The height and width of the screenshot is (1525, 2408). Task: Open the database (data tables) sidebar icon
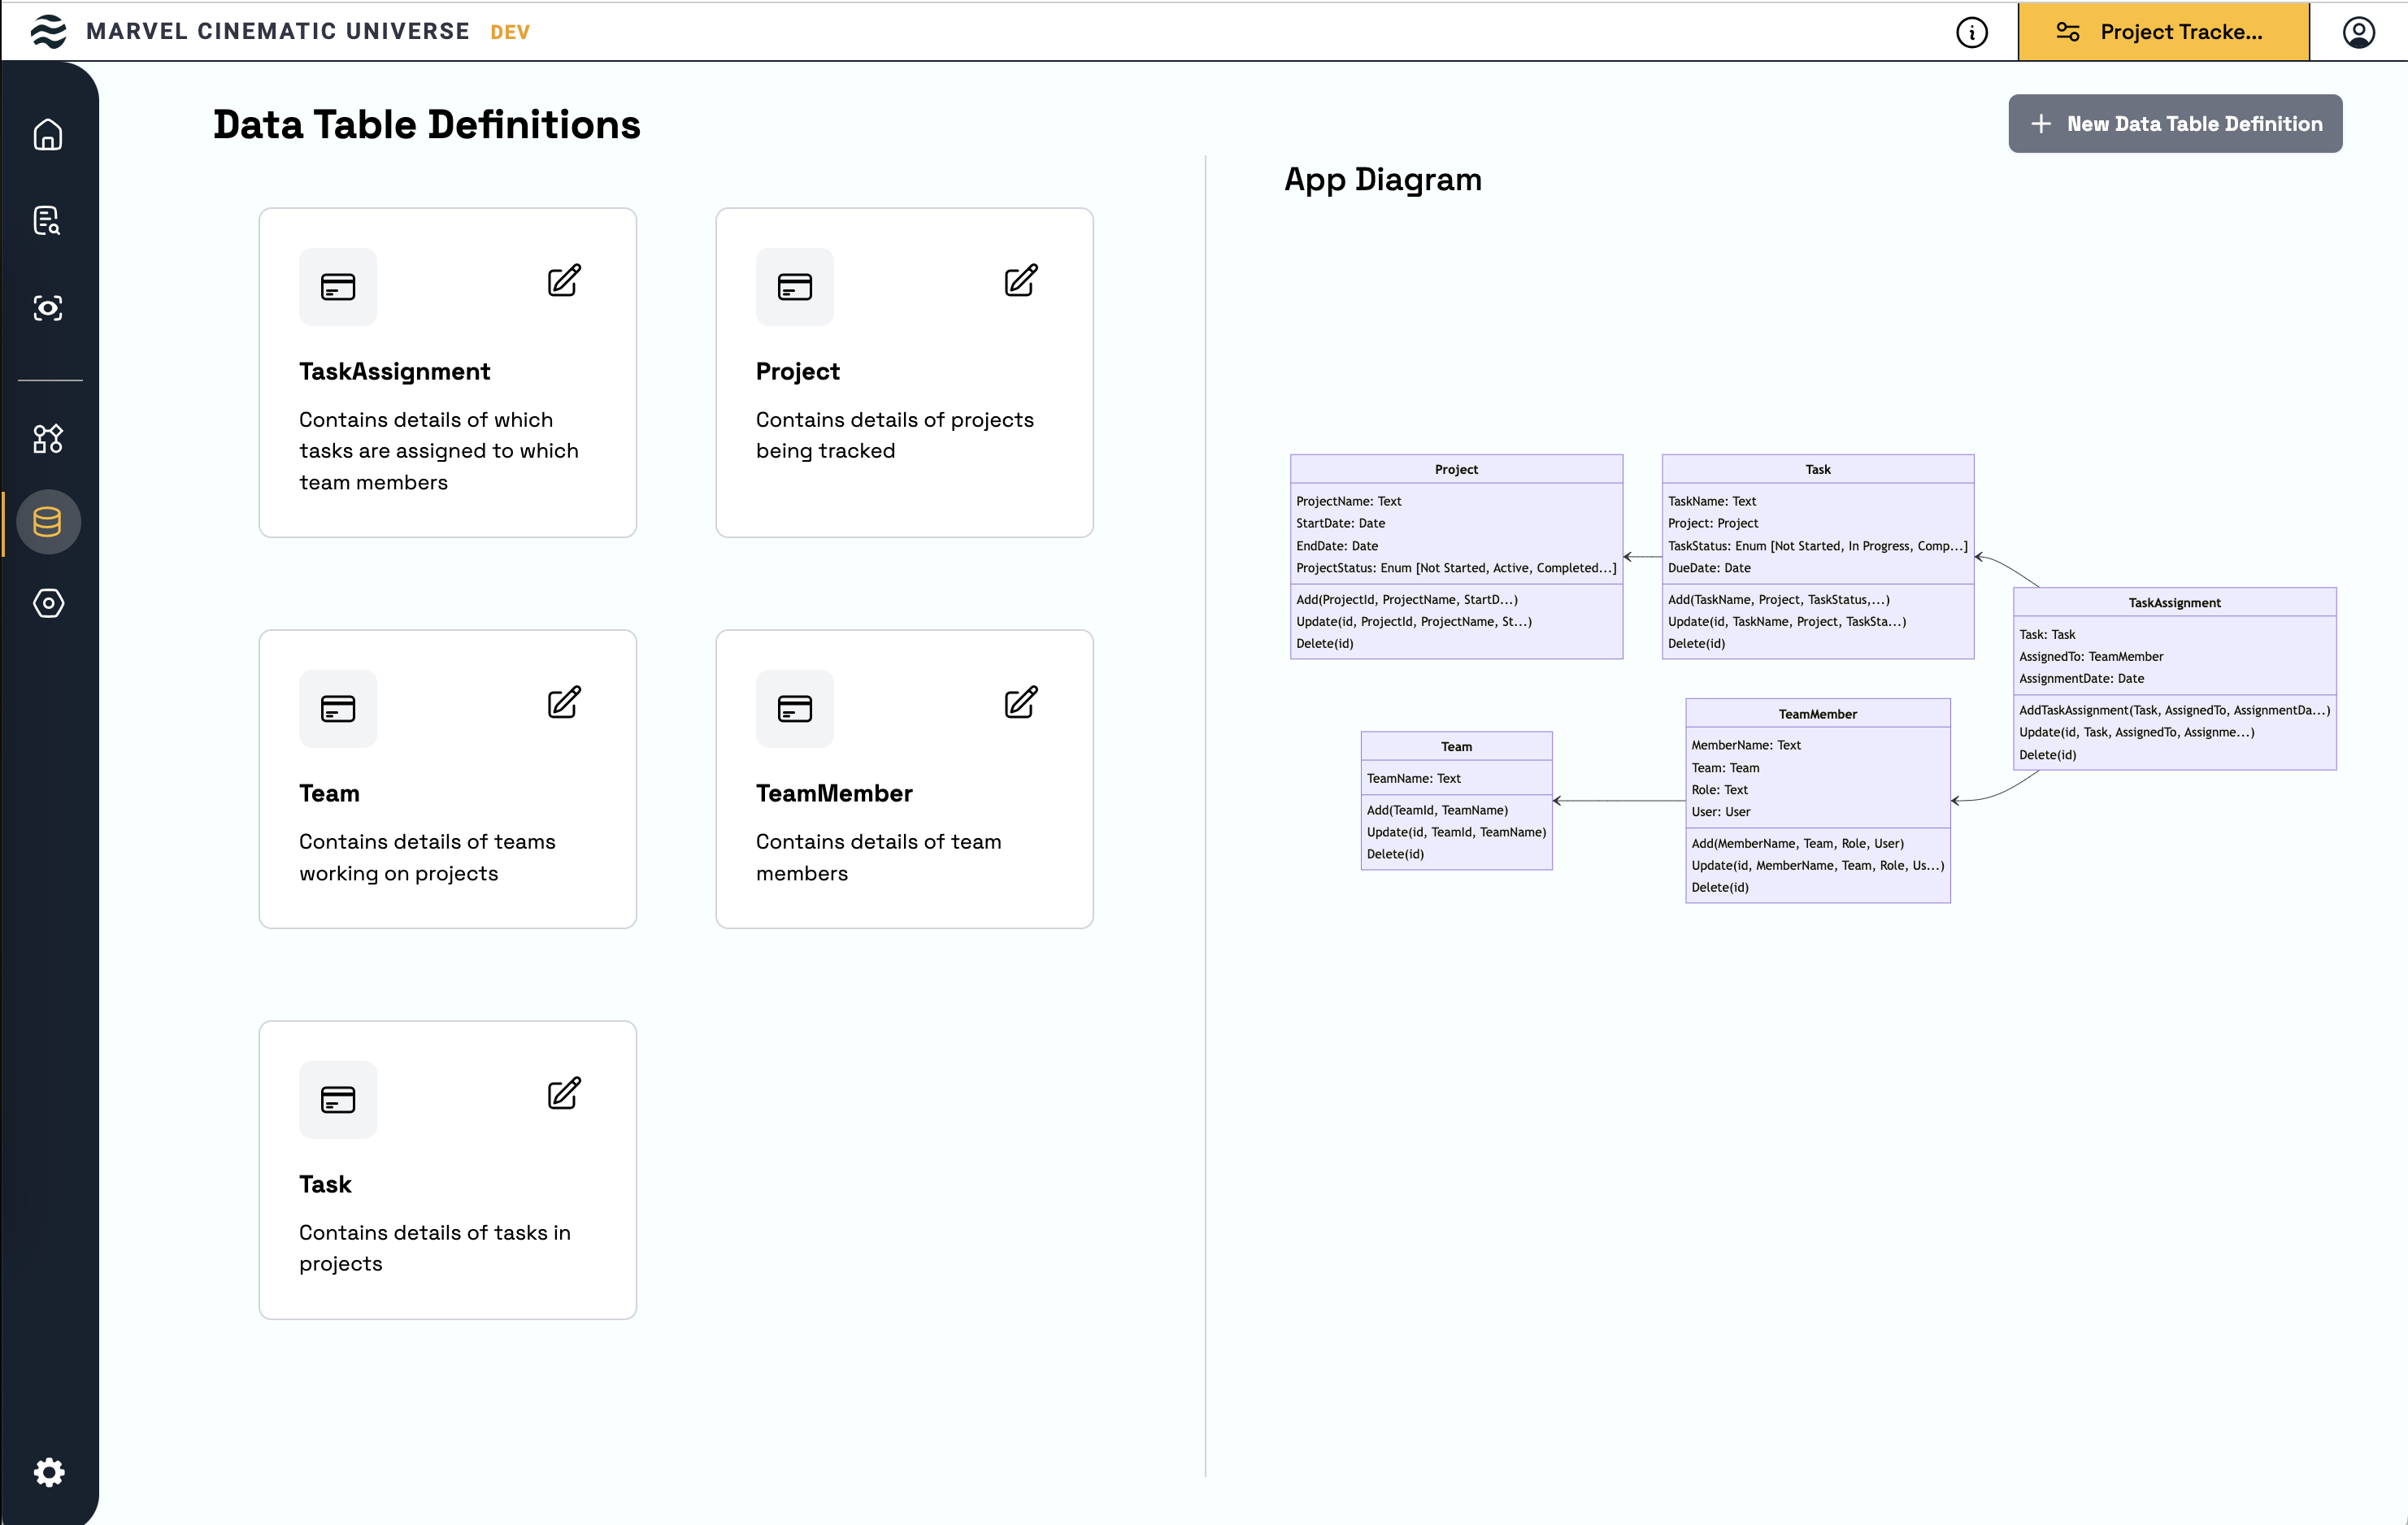pyautogui.click(x=48, y=522)
